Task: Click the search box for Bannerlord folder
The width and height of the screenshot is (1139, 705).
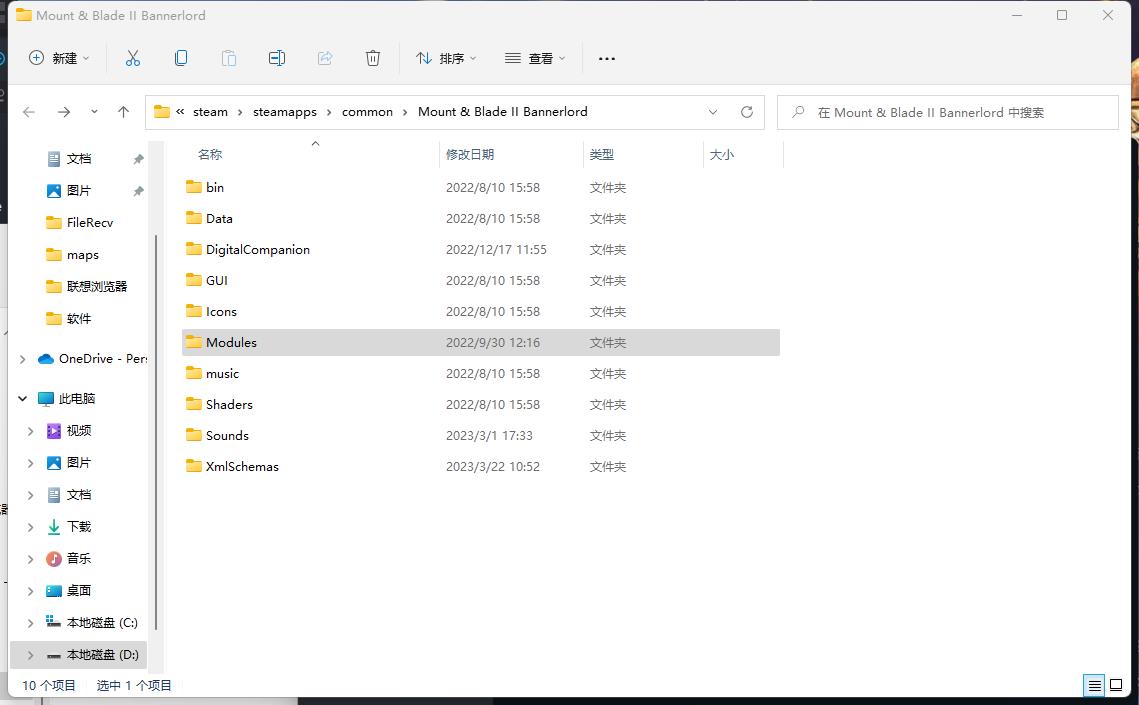Action: click(948, 113)
